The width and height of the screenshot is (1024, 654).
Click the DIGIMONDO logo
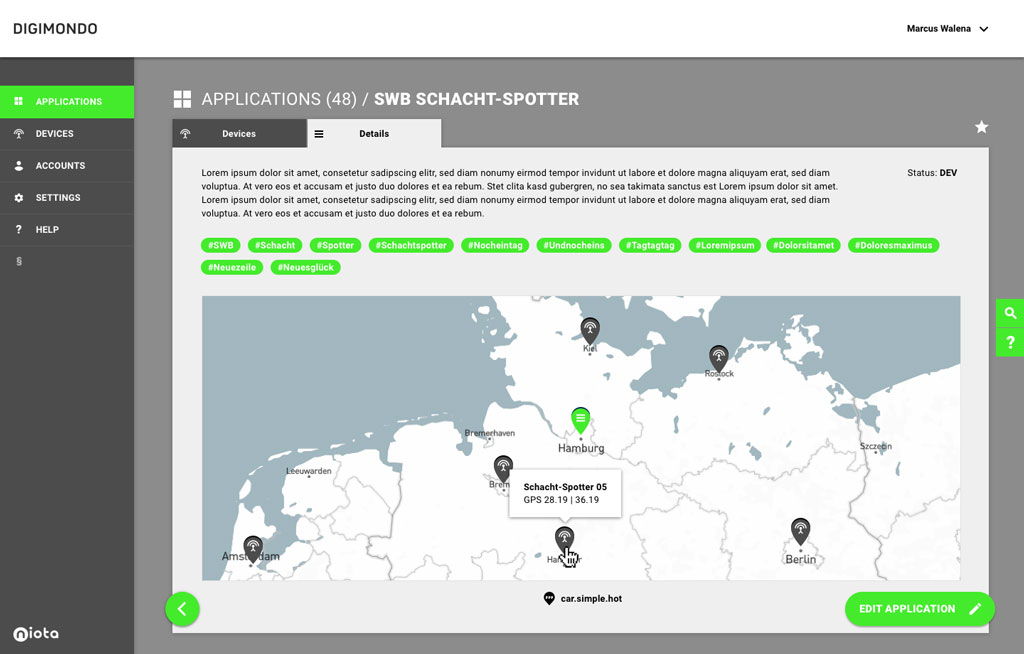[56, 29]
